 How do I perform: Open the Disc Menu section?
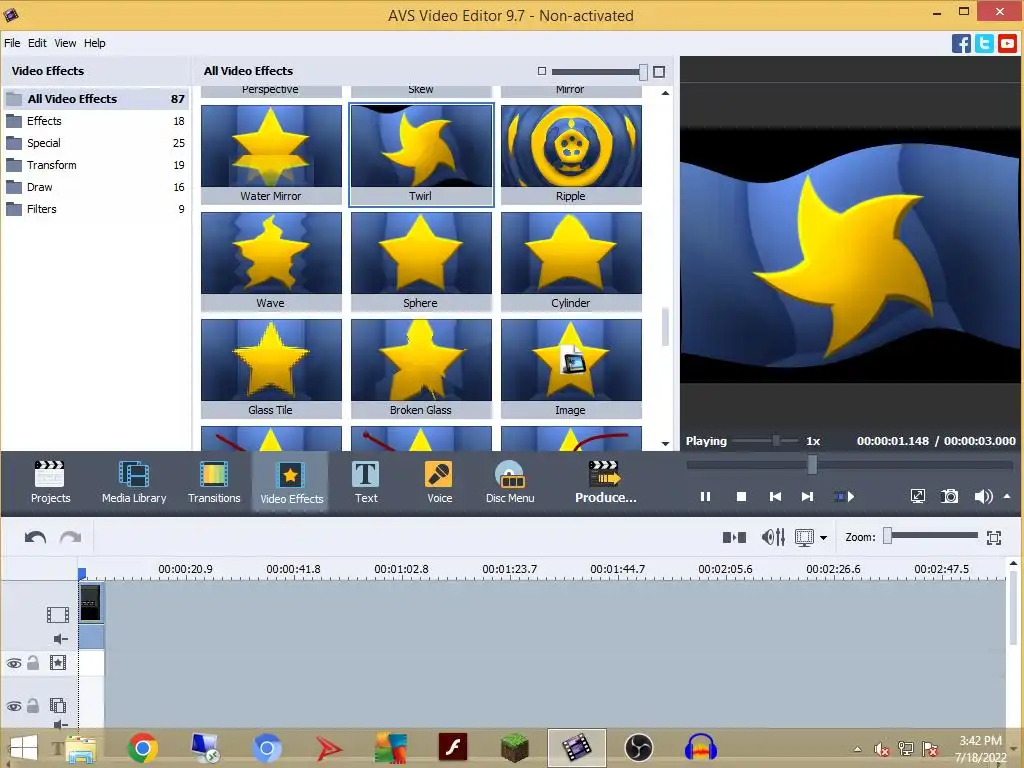[510, 482]
